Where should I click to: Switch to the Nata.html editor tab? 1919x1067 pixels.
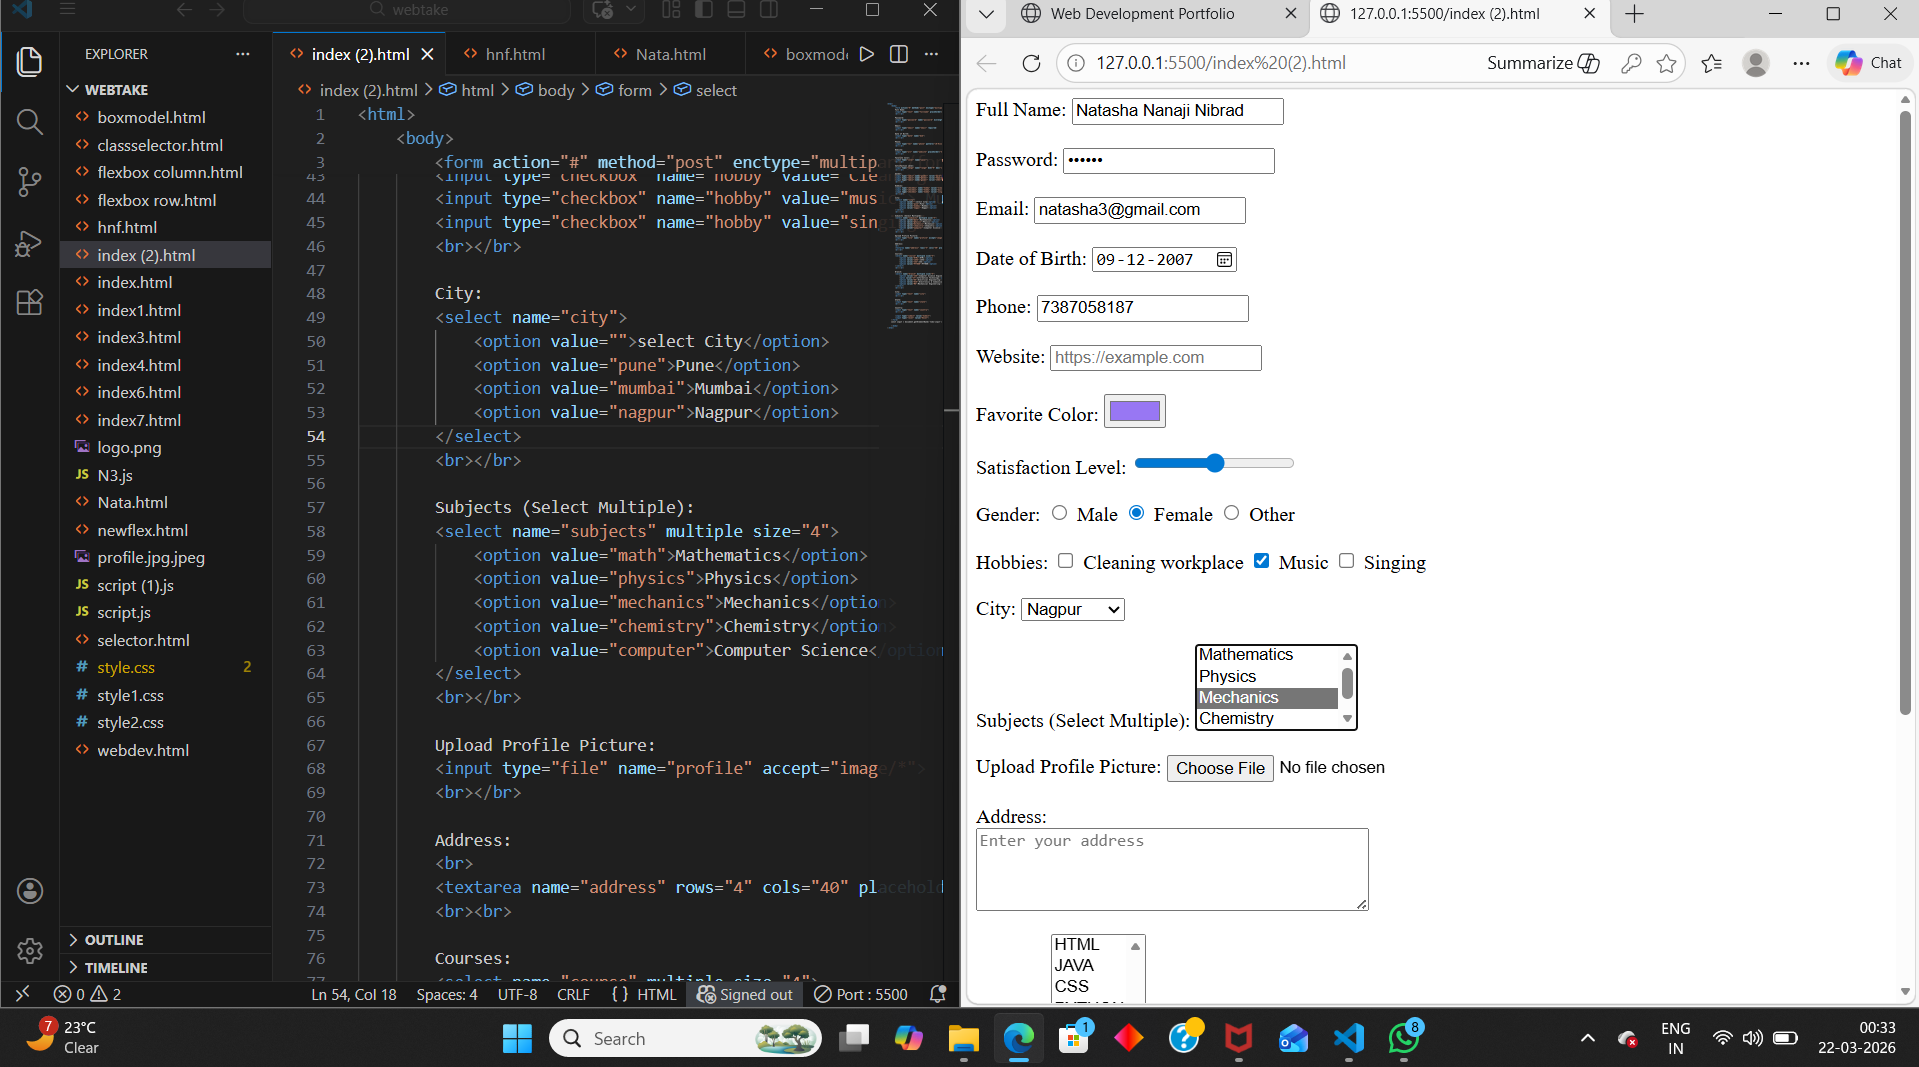[x=670, y=54]
